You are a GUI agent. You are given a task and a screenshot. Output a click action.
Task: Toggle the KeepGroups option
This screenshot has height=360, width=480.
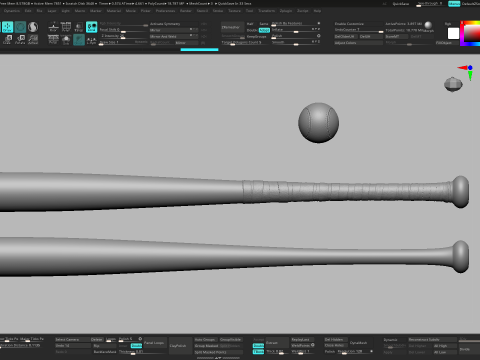[x=257, y=36]
